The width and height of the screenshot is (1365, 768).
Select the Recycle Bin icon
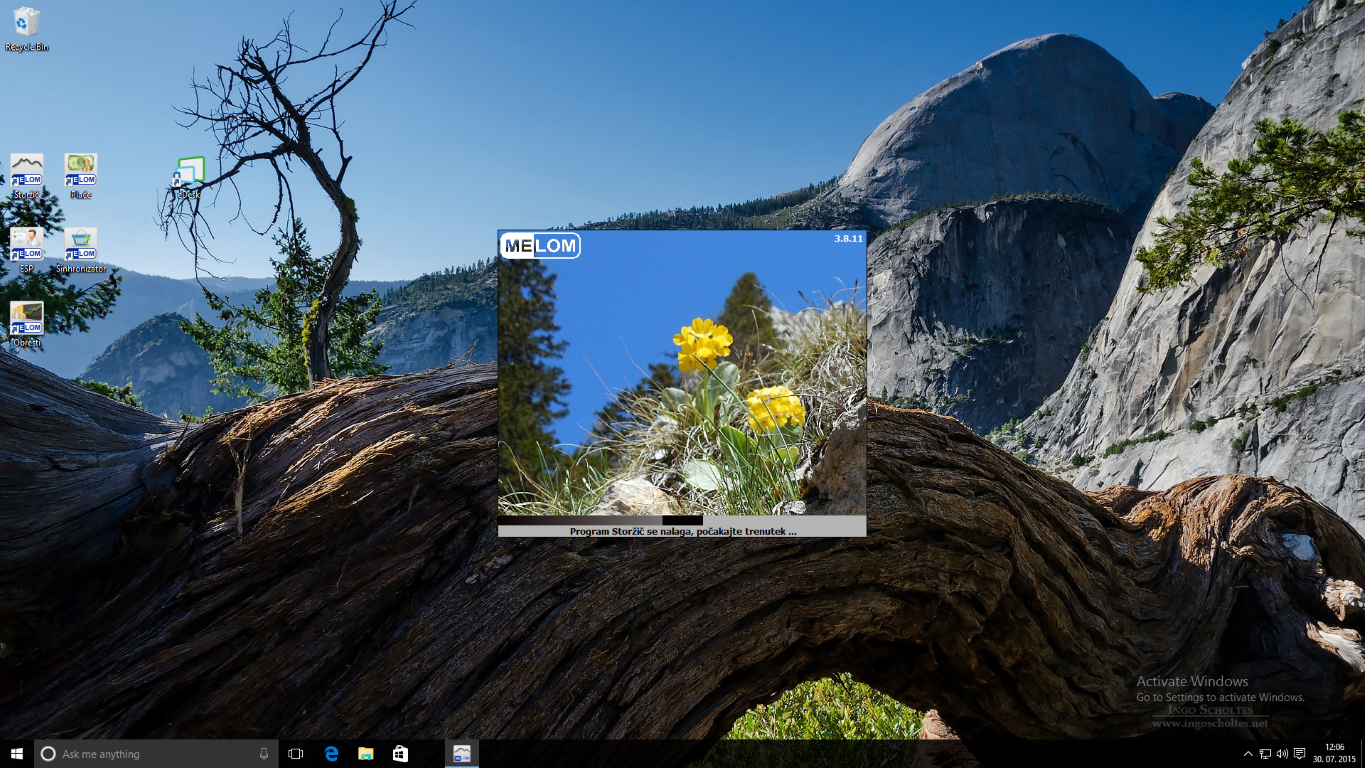[x=27, y=25]
